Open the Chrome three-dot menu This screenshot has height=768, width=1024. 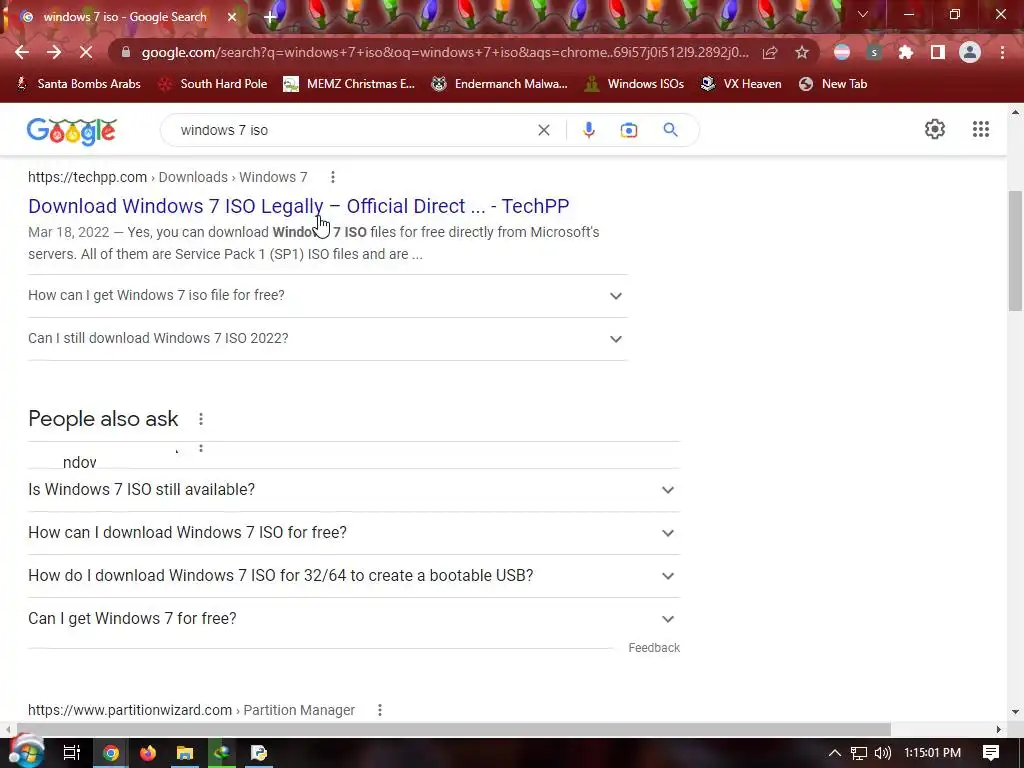1002,52
